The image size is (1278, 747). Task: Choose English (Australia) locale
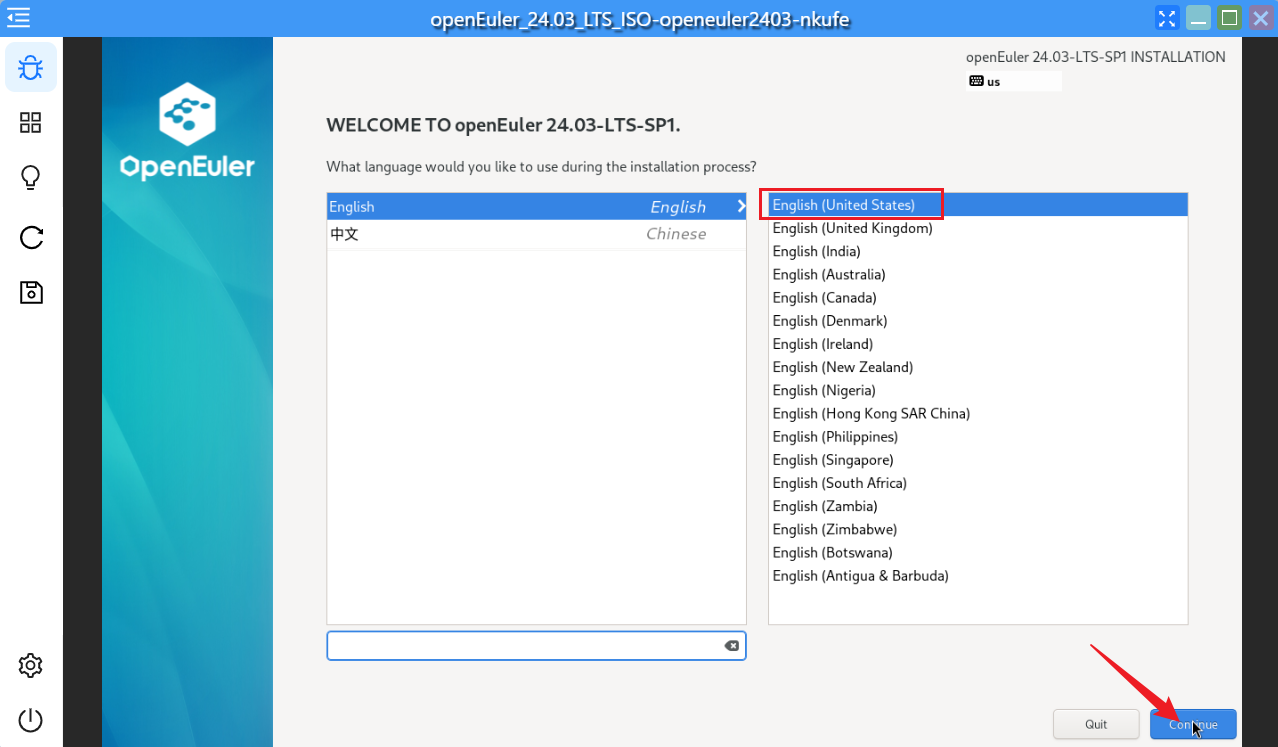click(x=978, y=274)
